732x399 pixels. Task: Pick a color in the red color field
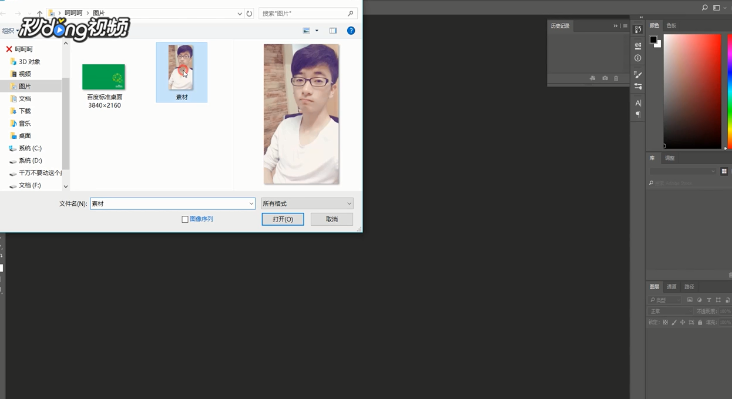point(692,91)
